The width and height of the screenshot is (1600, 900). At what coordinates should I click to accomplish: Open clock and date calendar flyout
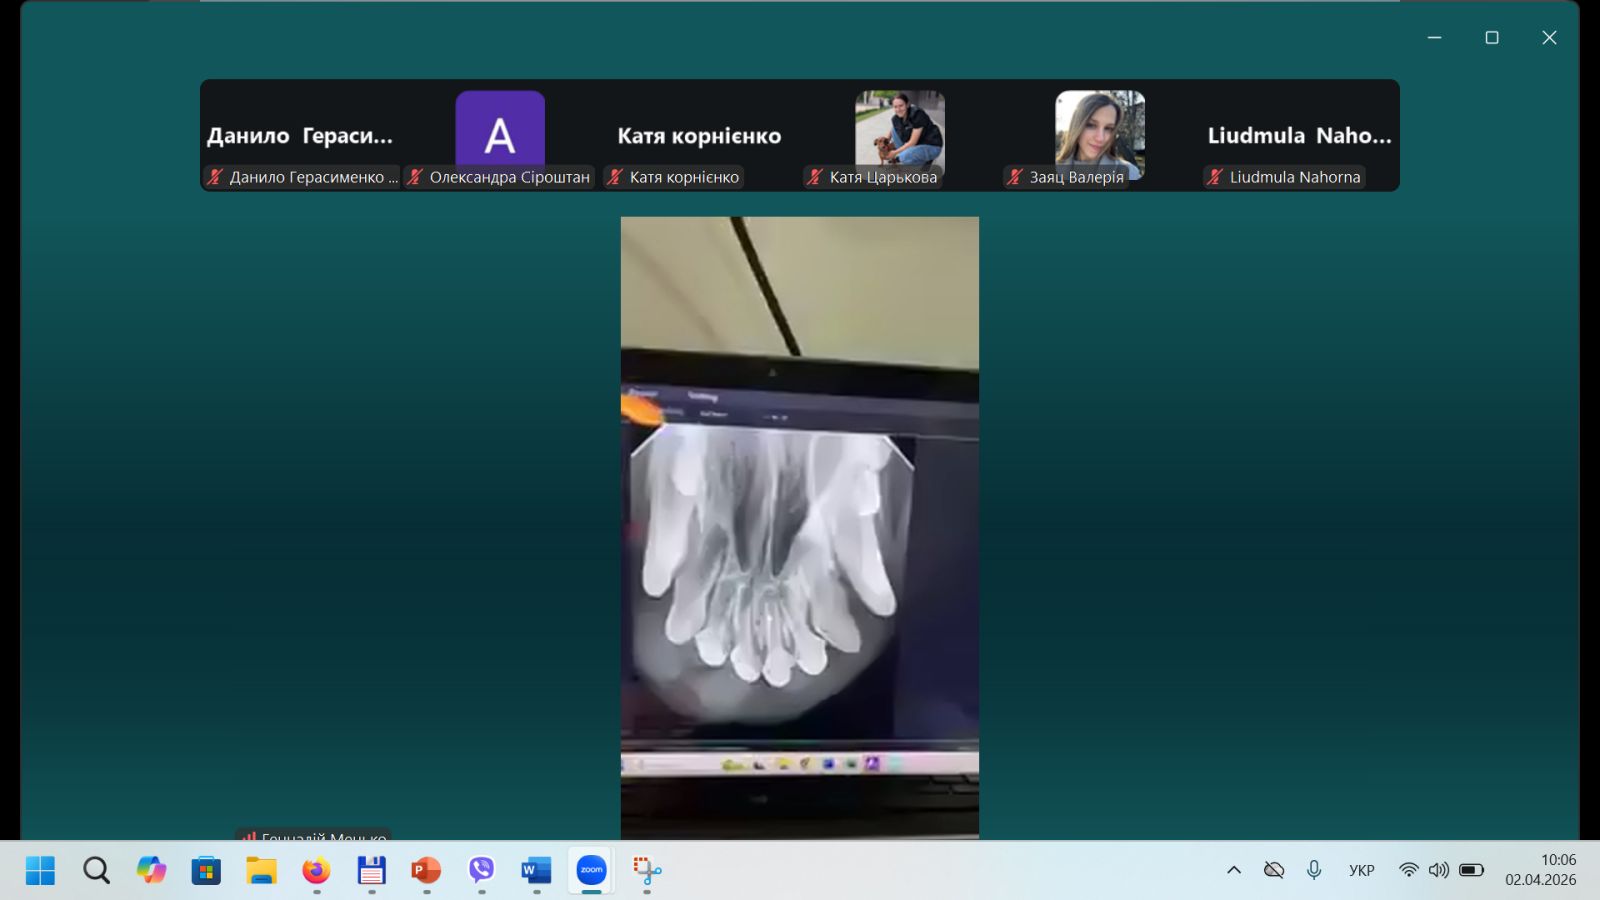point(1540,870)
